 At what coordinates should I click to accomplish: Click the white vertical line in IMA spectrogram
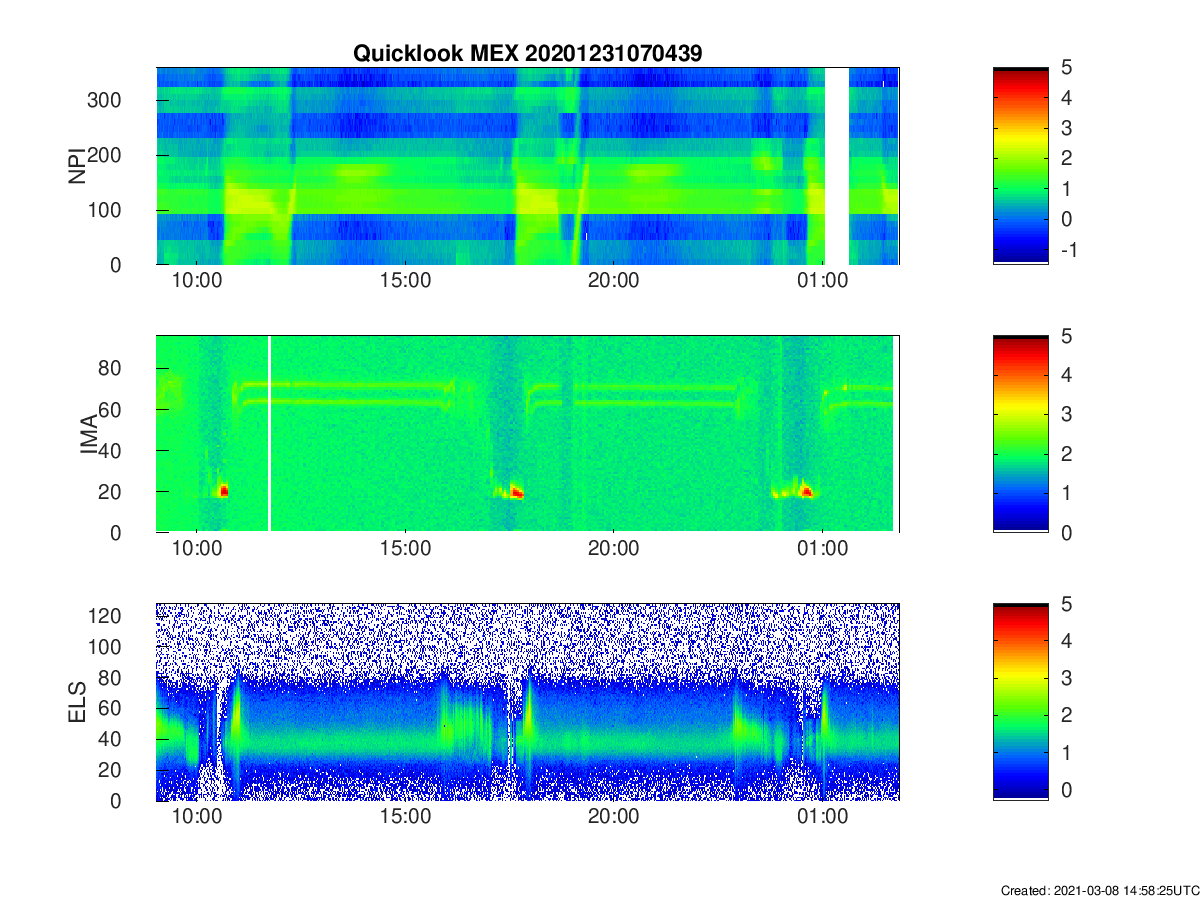click(x=269, y=434)
